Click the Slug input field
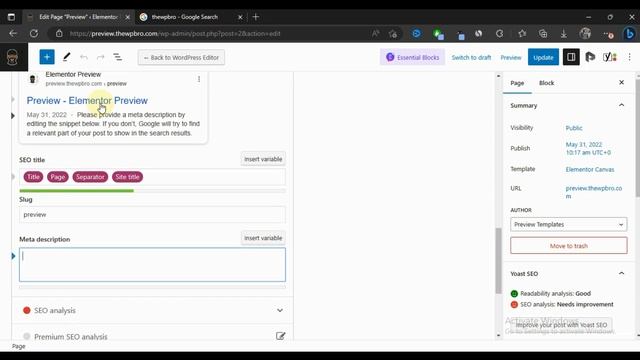This screenshot has width=640, height=360. click(x=152, y=215)
